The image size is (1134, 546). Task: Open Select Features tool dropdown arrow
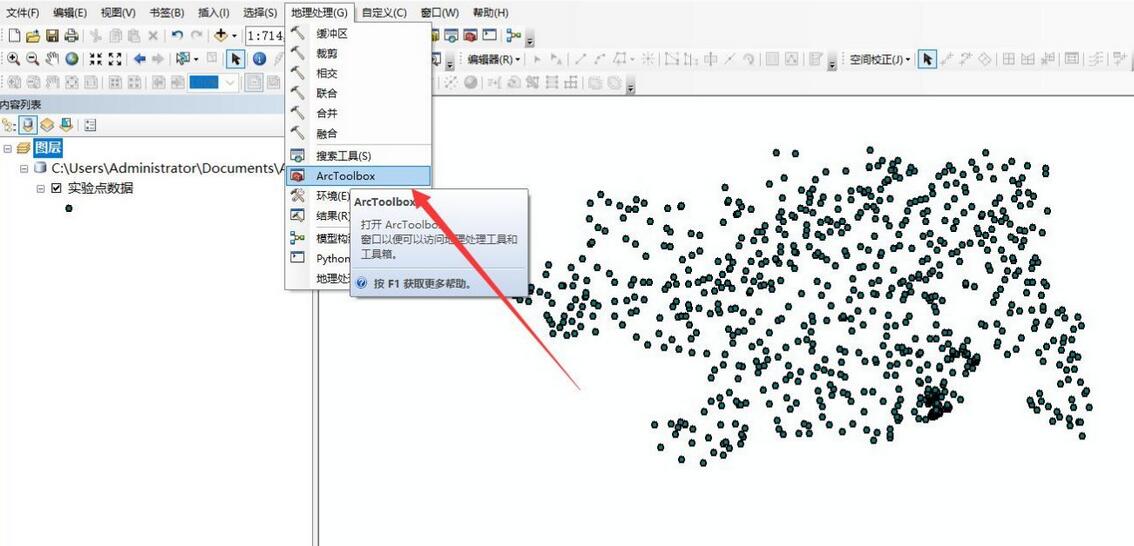[196, 59]
